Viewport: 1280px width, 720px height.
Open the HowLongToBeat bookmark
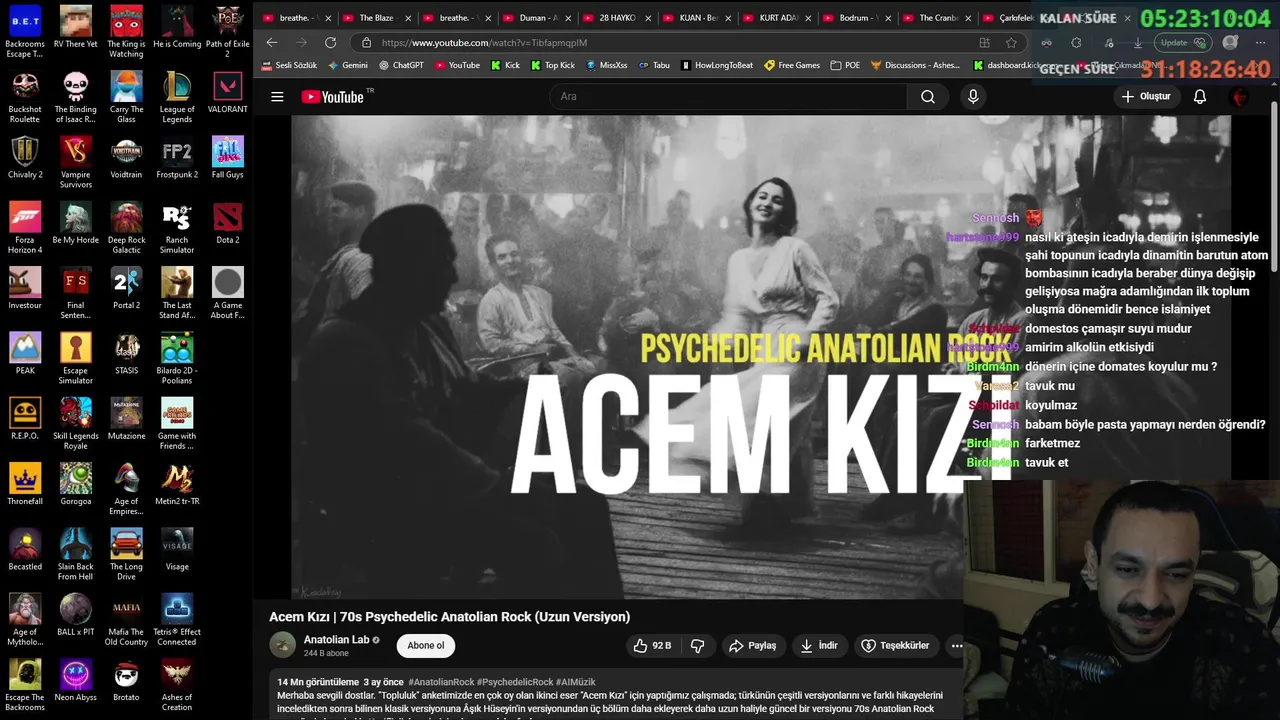pos(717,65)
